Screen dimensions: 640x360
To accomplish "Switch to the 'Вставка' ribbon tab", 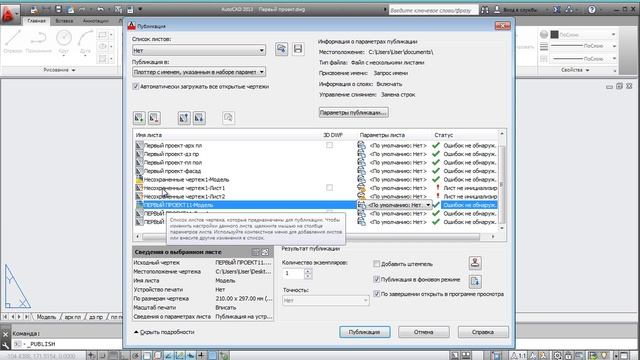I will pyautogui.click(x=64, y=20).
